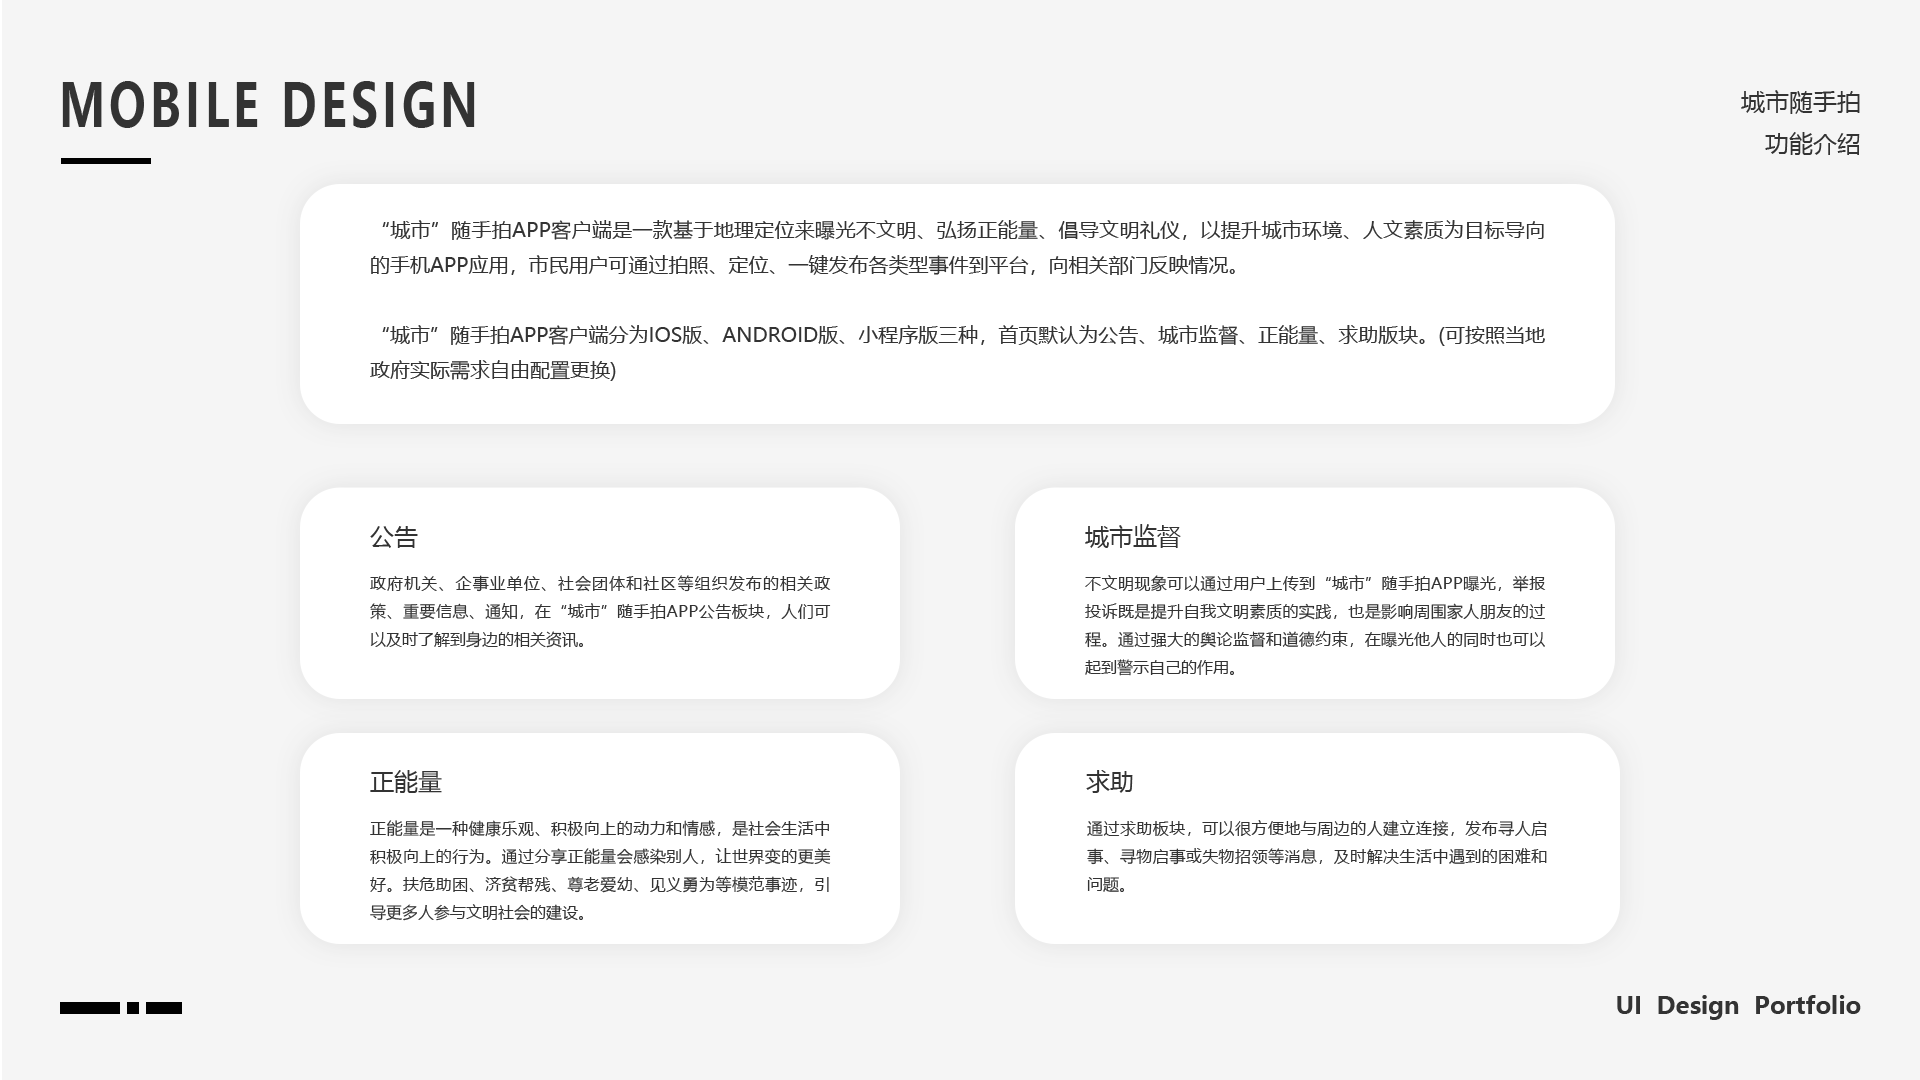Click intro paragraph mentioning IOS版、ANDROID版
The image size is (1920, 1080).
point(957,352)
